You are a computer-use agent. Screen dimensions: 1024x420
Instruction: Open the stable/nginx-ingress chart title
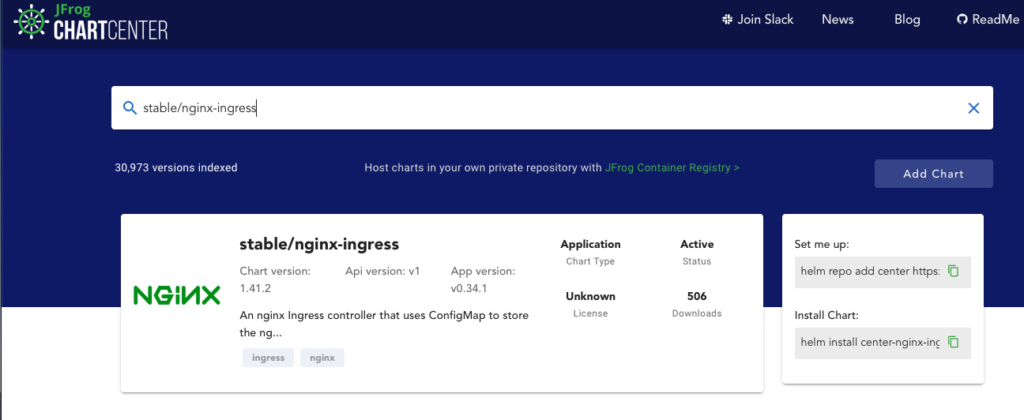tap(319, 243)
